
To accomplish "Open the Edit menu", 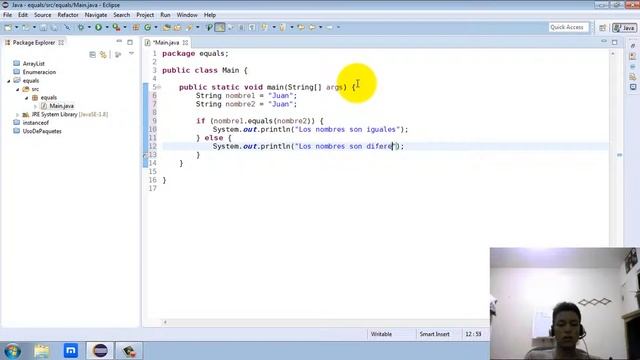I will tap(23, 15).
